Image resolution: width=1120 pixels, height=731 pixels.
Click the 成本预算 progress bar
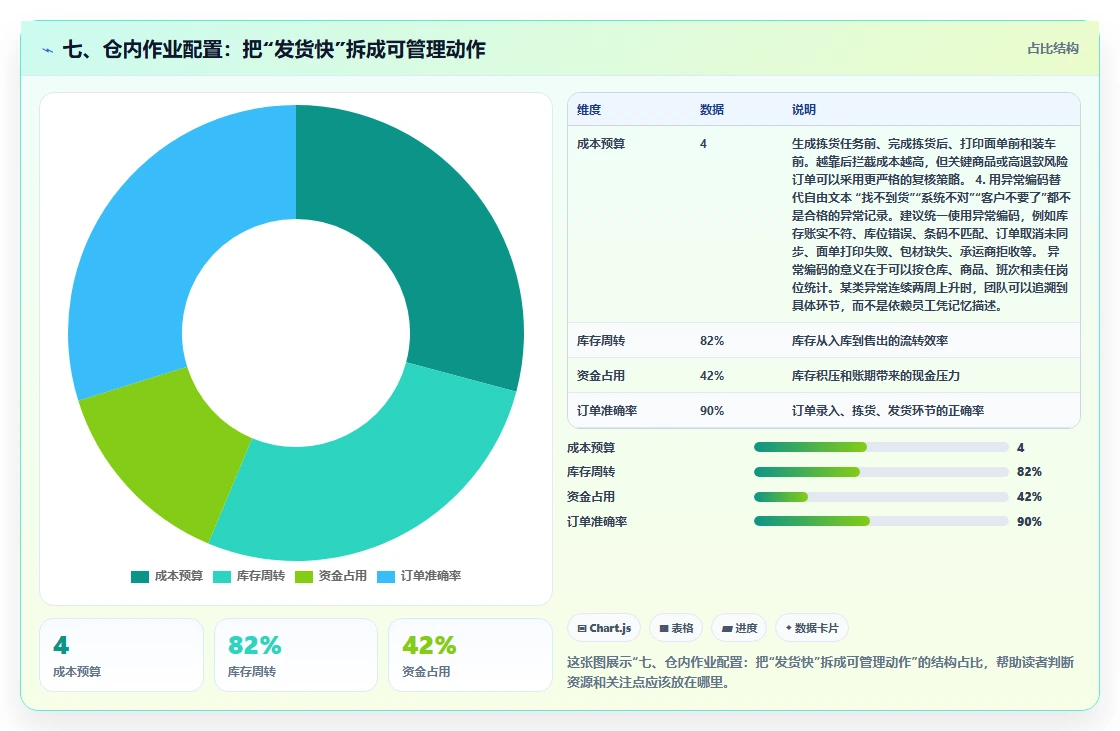tap(881, 447)
